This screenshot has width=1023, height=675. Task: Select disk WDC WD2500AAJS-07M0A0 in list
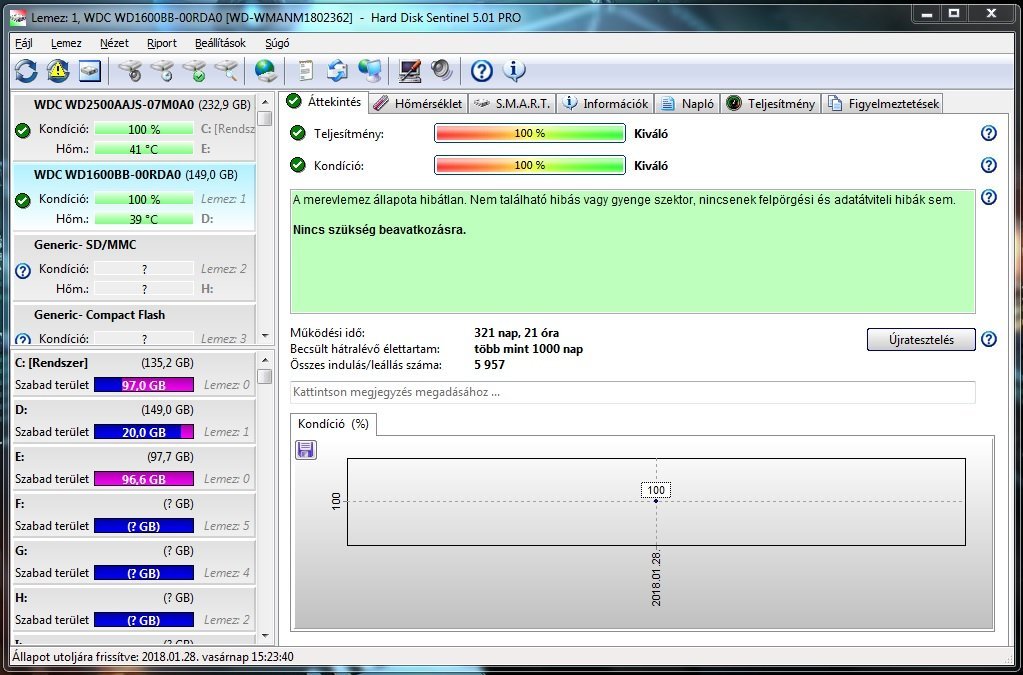click(x=134, y=128)
